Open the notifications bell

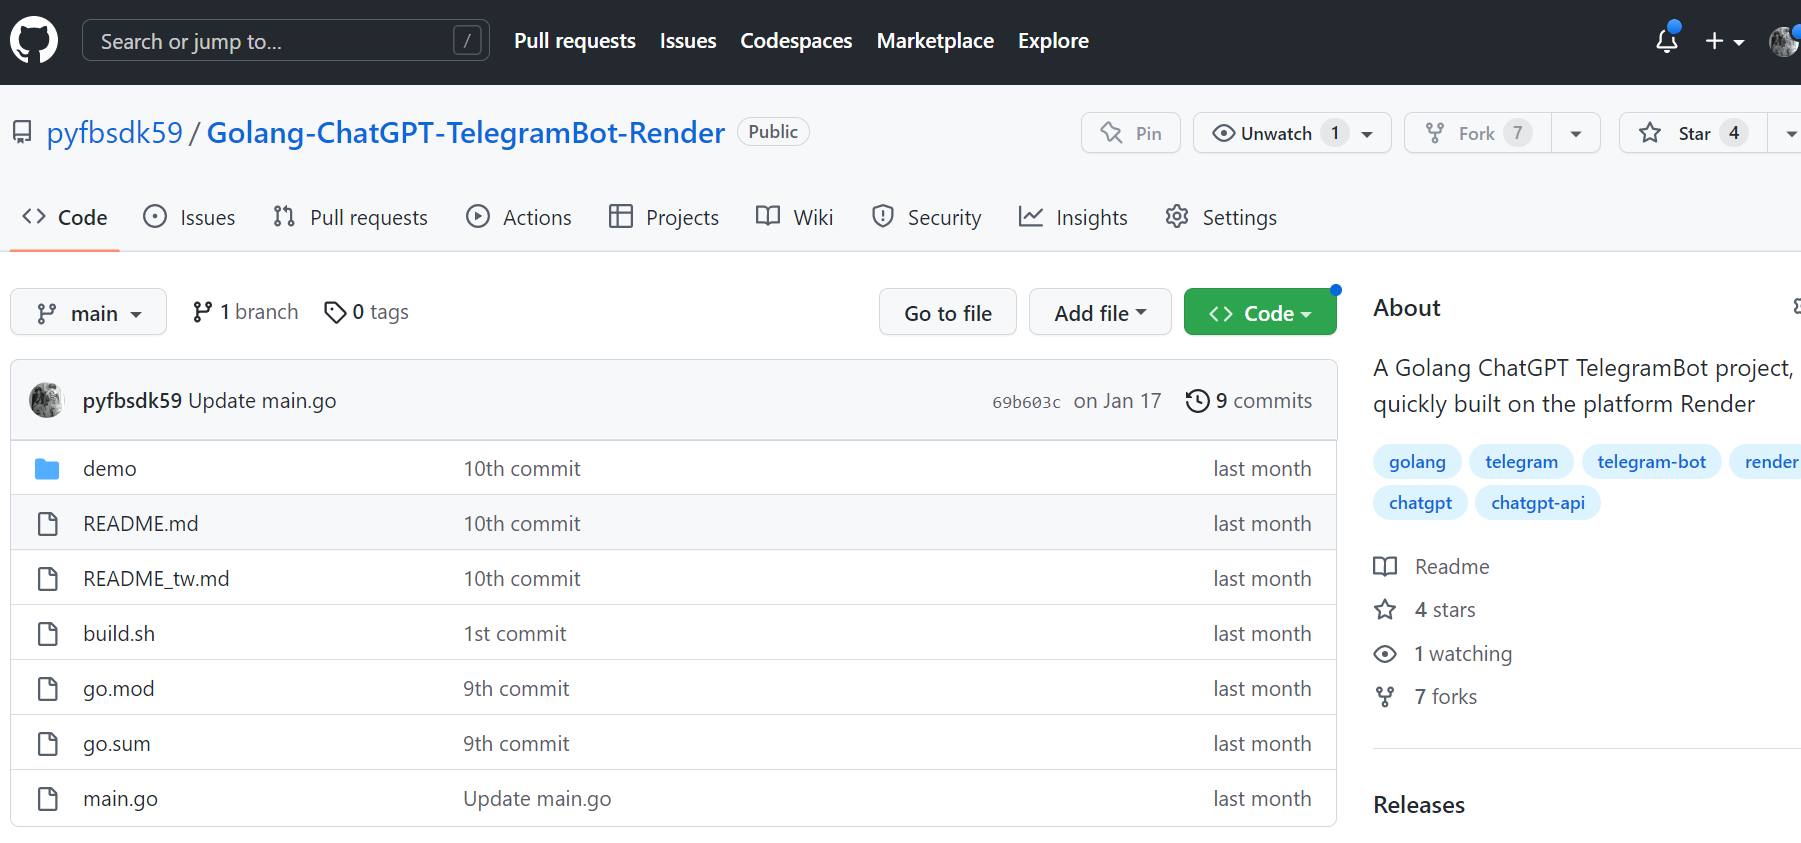(1666, 40)
